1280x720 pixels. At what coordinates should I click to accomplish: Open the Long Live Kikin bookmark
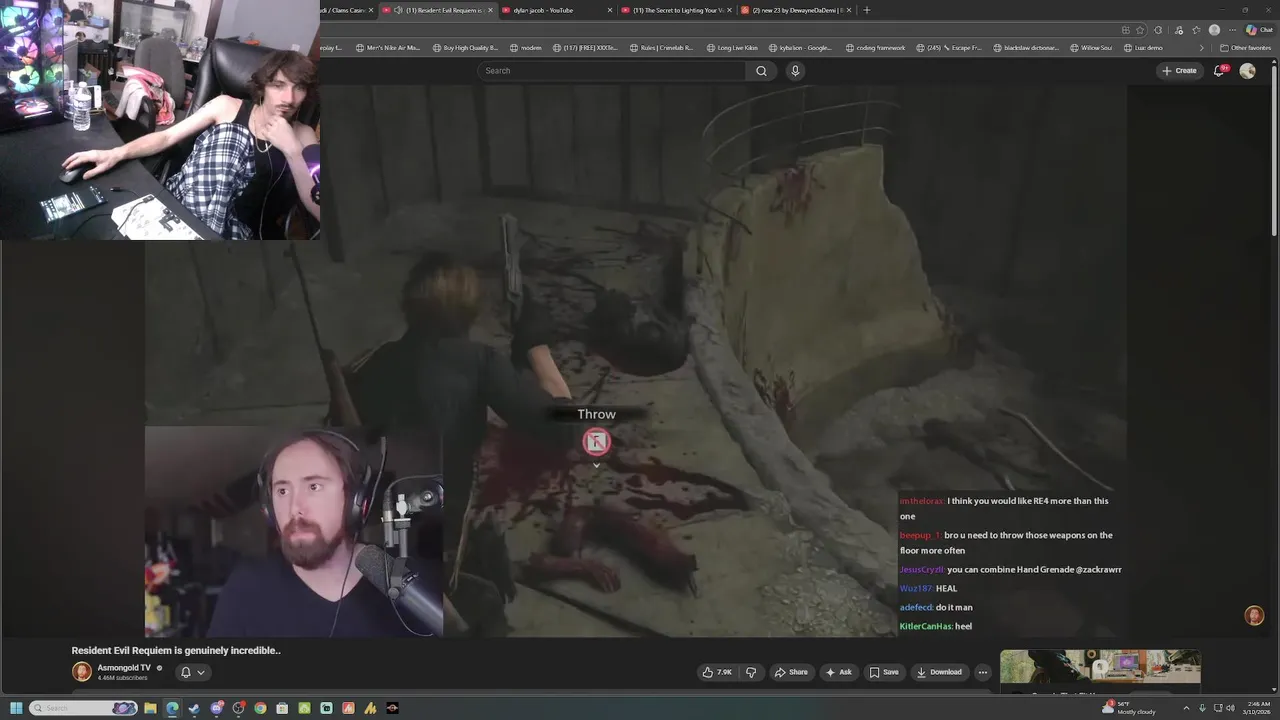tap(732, 48)
